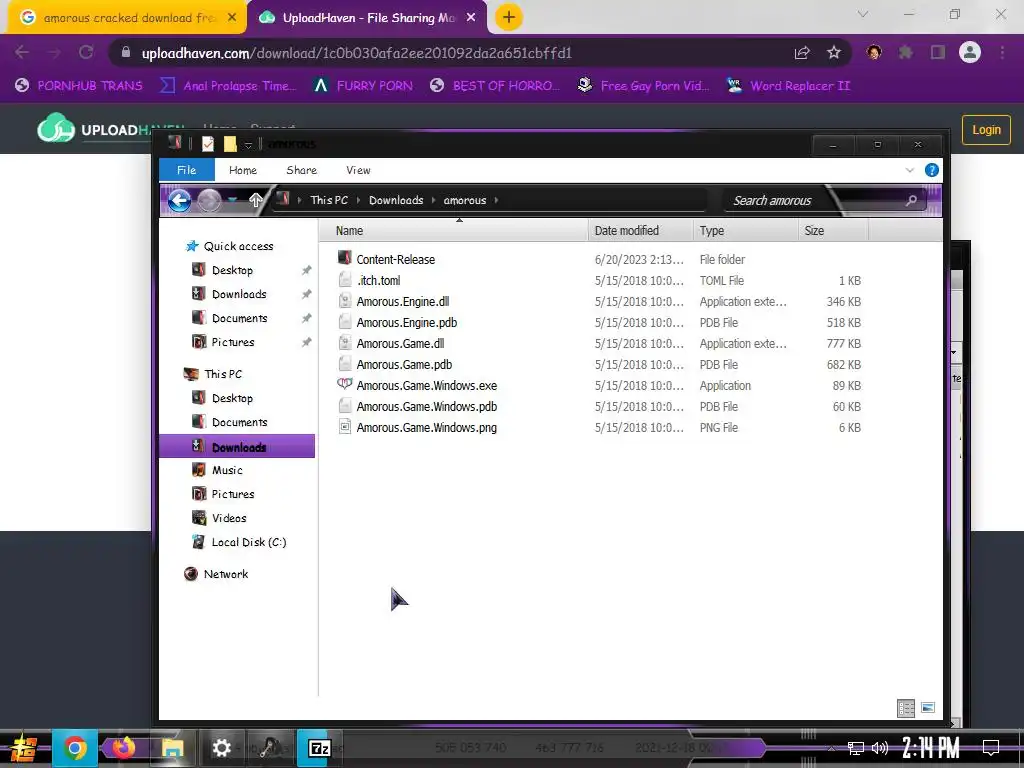Screen dimensions: 1024x768
Task: Switch to details view layout icon
Action: pyautogui.click(x=906, y=709)
